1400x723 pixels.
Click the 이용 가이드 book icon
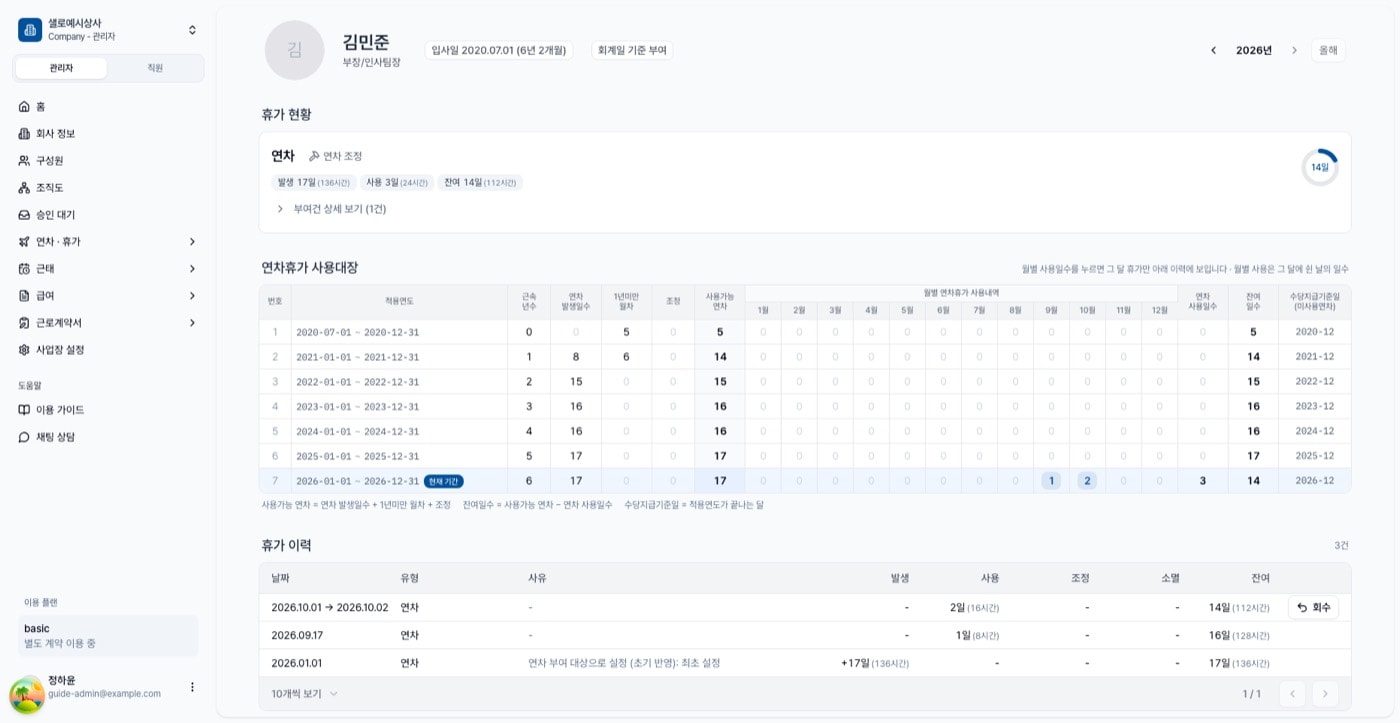click(x=25, y=409)
